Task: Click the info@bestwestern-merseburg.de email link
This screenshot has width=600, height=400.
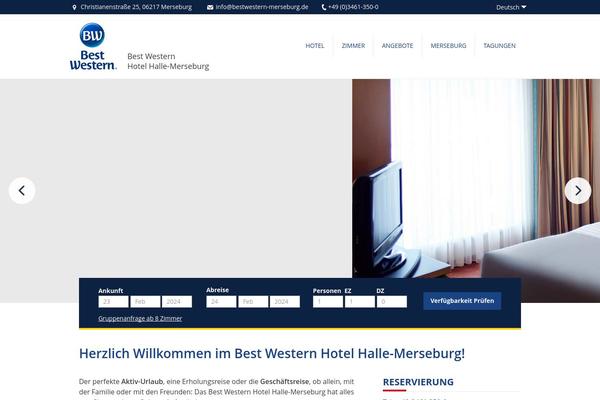Action: point(262,7)
